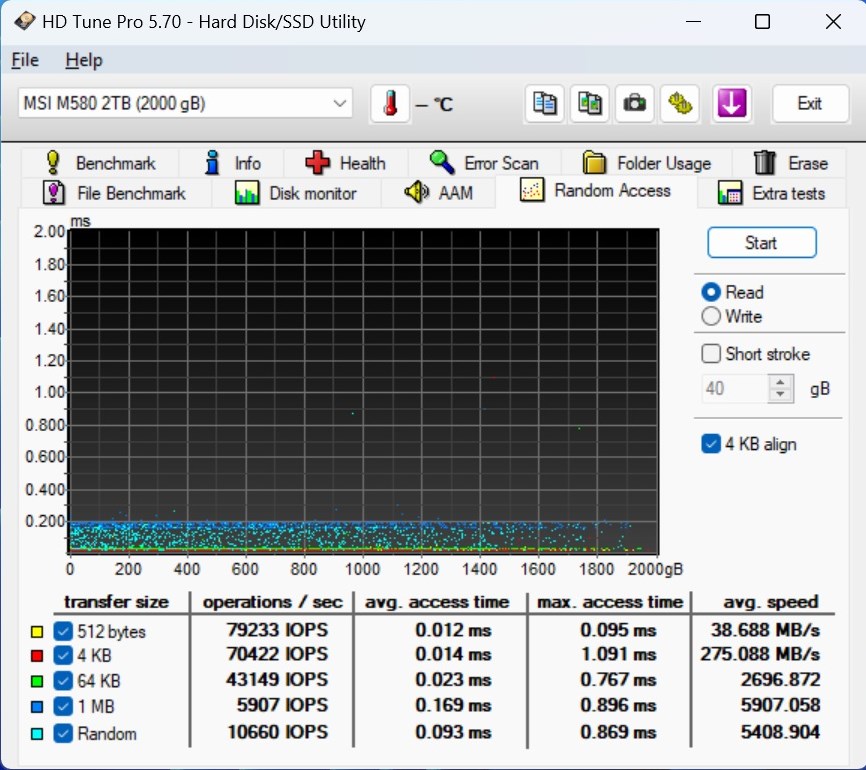866x770 pixels.
Task: Click the cyan Random color swatch
Action: (37, 734)
